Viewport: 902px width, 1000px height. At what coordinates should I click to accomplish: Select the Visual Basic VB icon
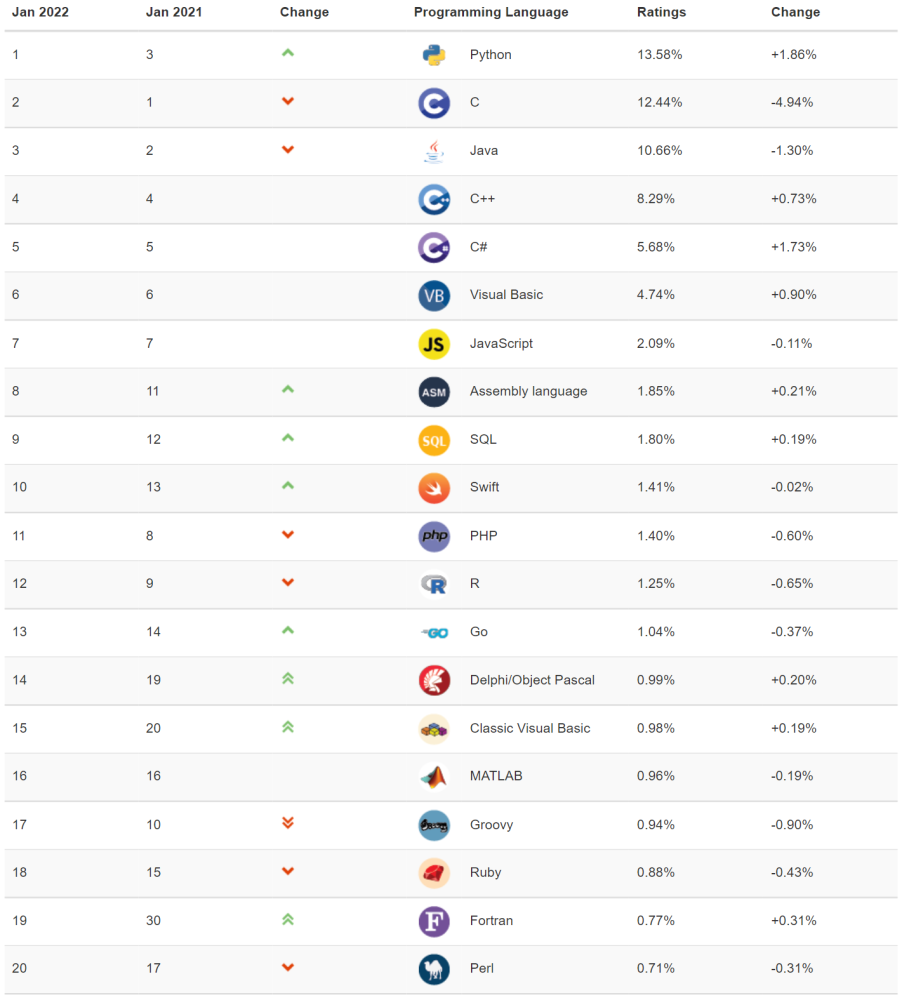(x=434, y=295)
